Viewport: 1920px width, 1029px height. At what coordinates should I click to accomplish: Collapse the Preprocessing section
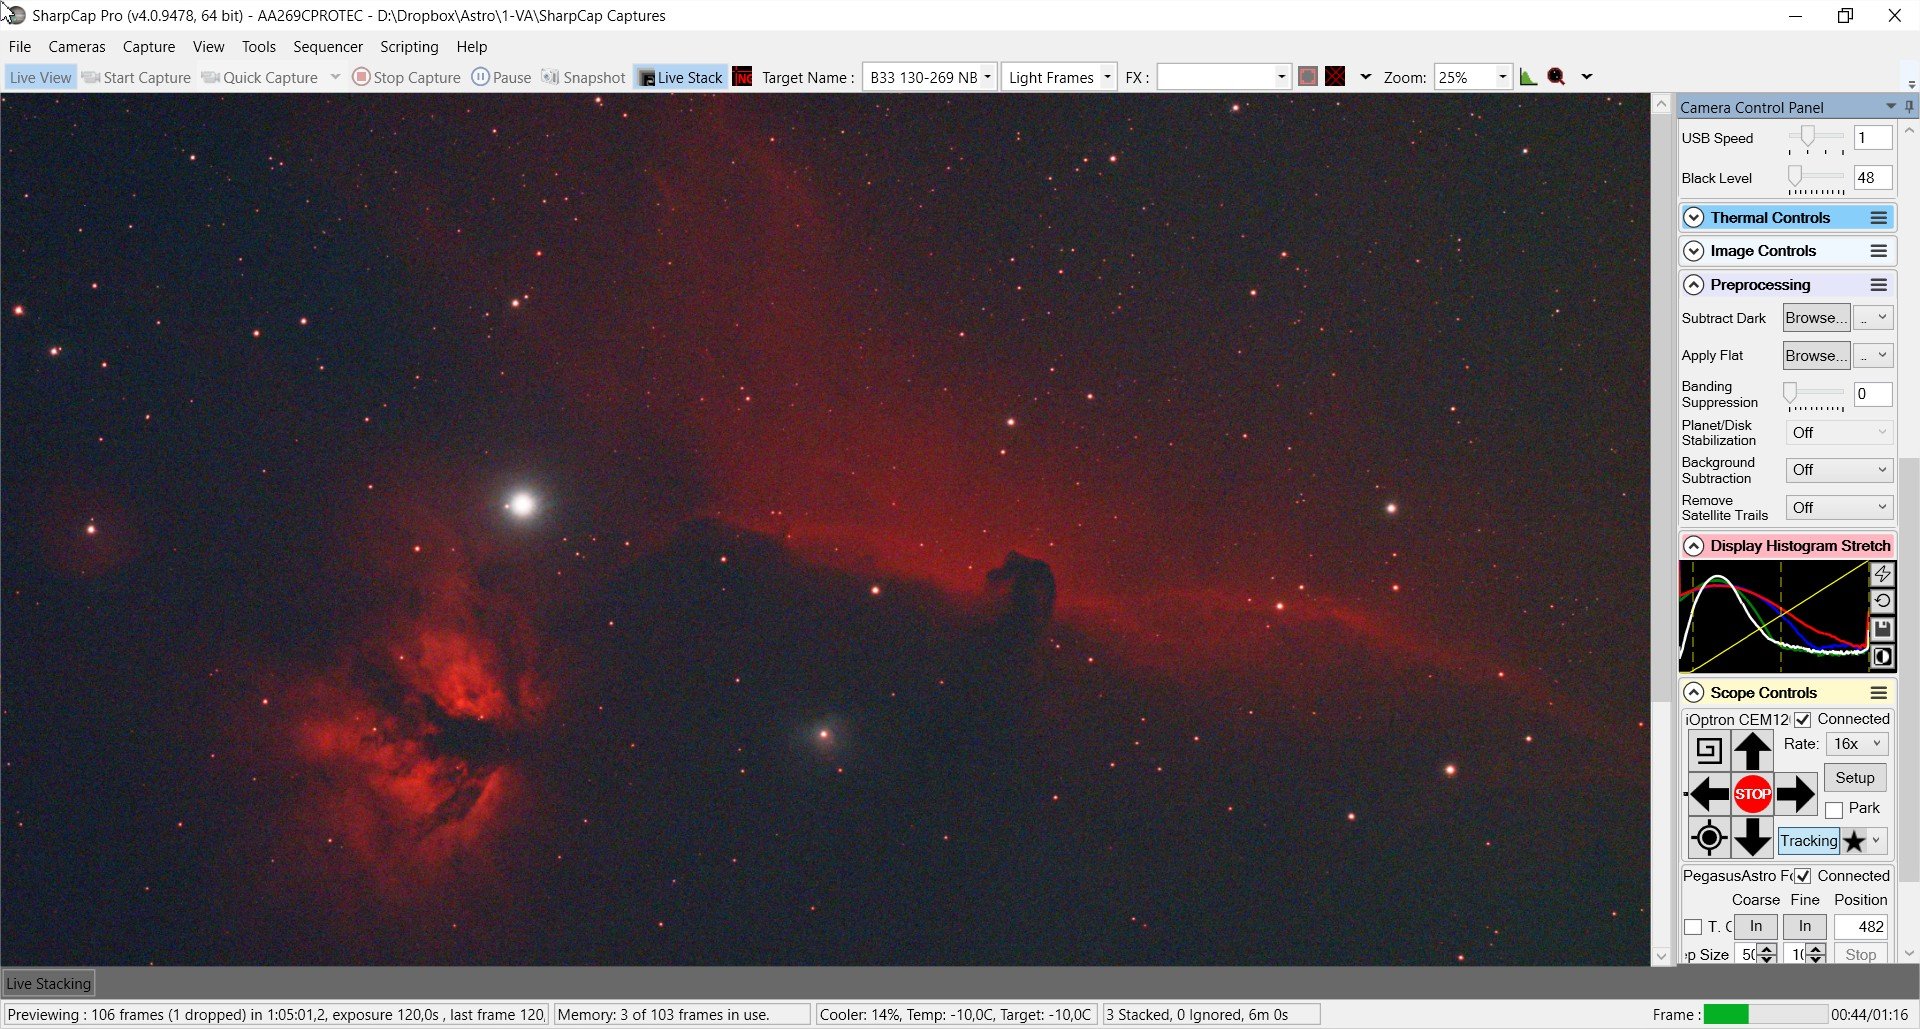(1693, 285)
